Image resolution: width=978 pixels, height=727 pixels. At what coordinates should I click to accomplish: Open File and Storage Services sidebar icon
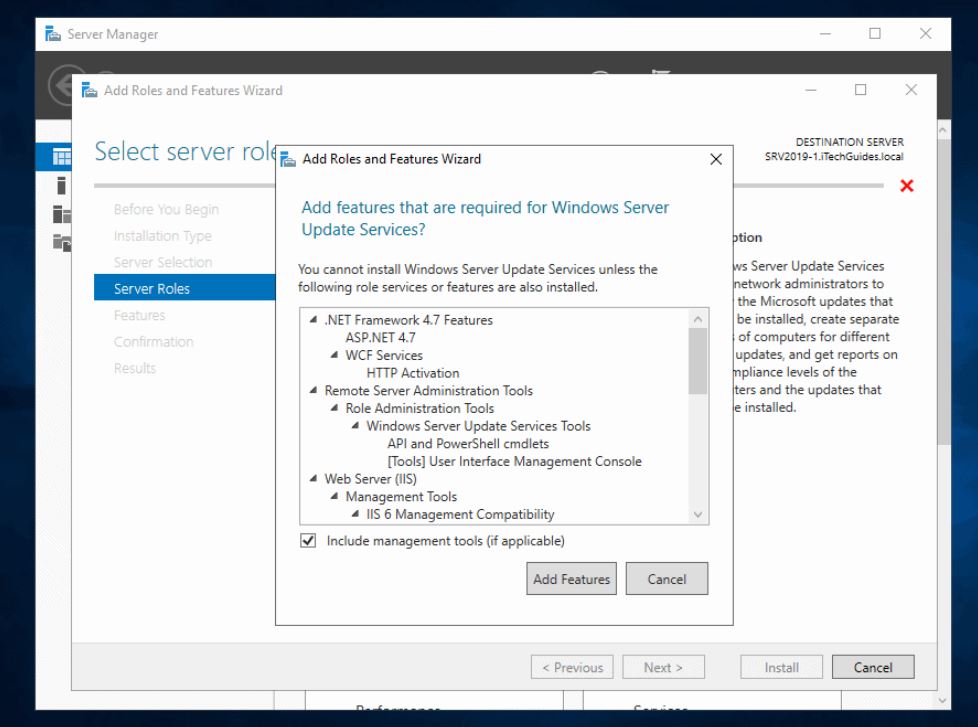pos(62,242)
